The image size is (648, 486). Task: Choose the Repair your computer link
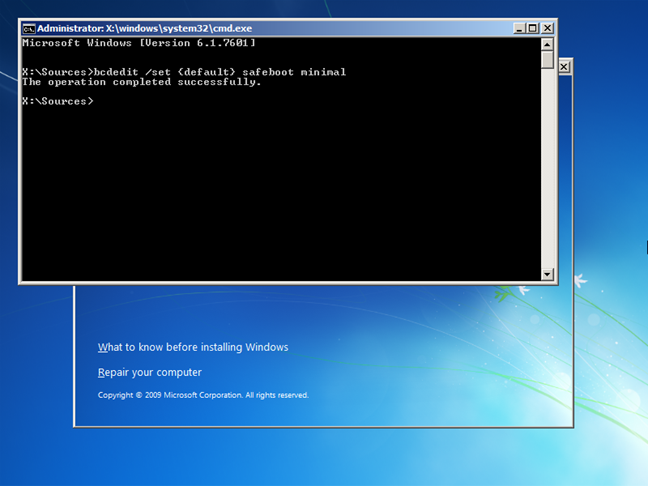tap(150, 373)
